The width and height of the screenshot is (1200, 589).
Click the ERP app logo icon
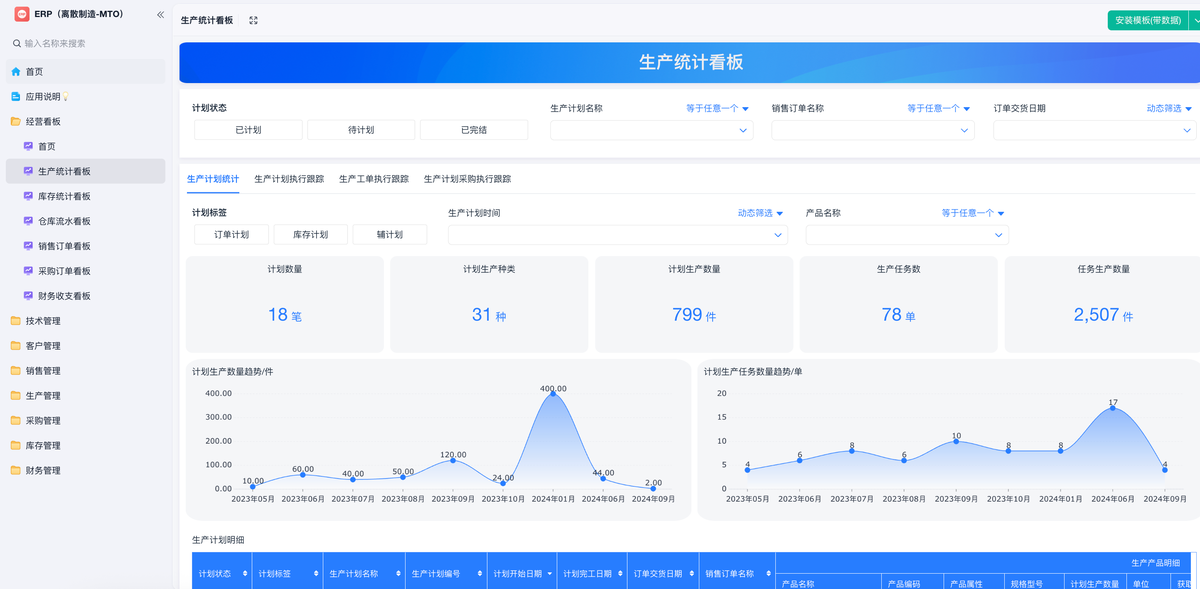point(21,14)
